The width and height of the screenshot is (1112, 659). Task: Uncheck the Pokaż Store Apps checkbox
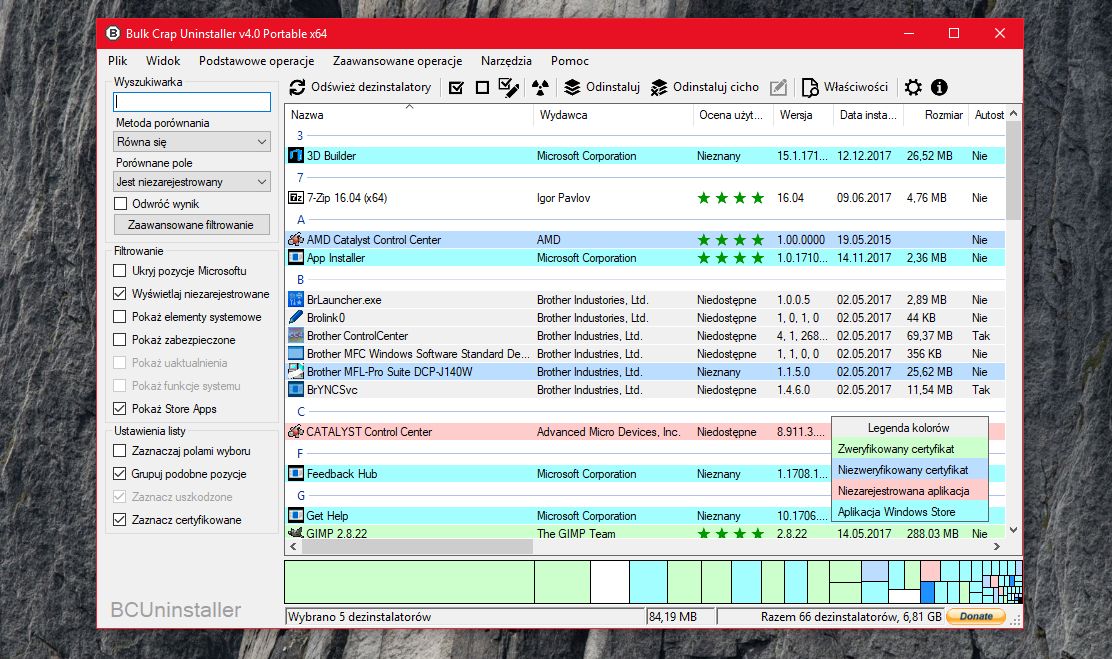(x=121, y=409)
